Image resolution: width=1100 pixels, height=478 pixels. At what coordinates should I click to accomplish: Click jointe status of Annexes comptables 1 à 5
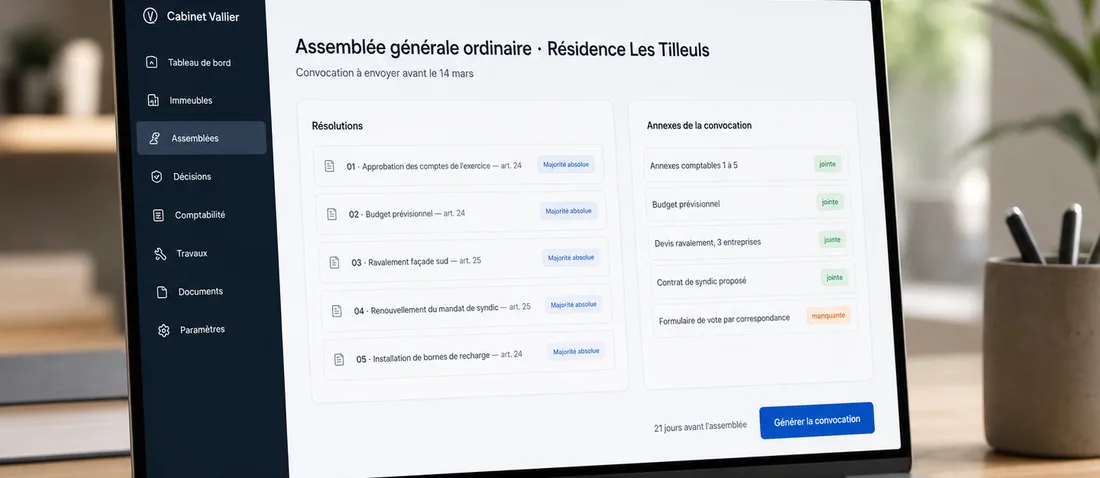pyautogui.click(x=827, y=164)
